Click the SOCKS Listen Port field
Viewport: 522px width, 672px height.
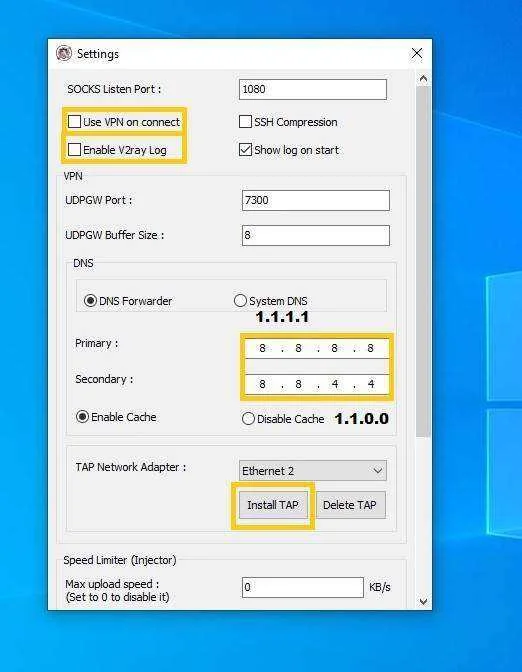(x=312, y=89)
